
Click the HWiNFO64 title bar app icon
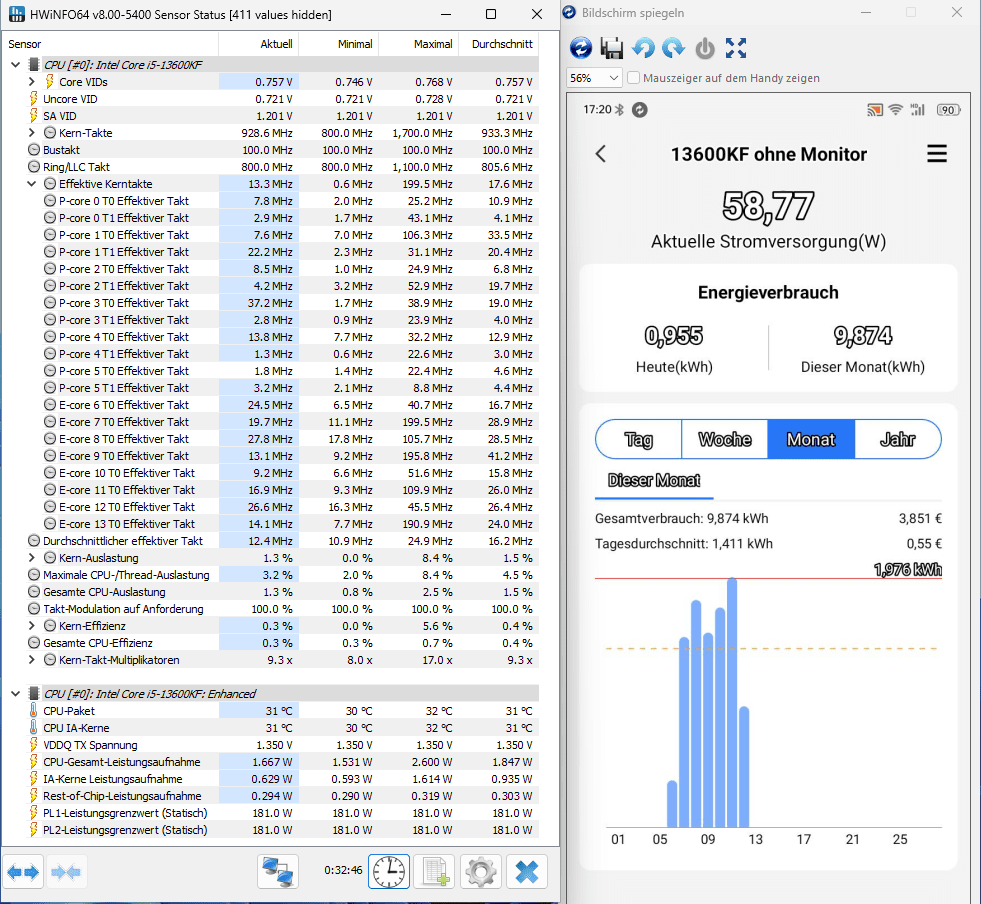16,14
